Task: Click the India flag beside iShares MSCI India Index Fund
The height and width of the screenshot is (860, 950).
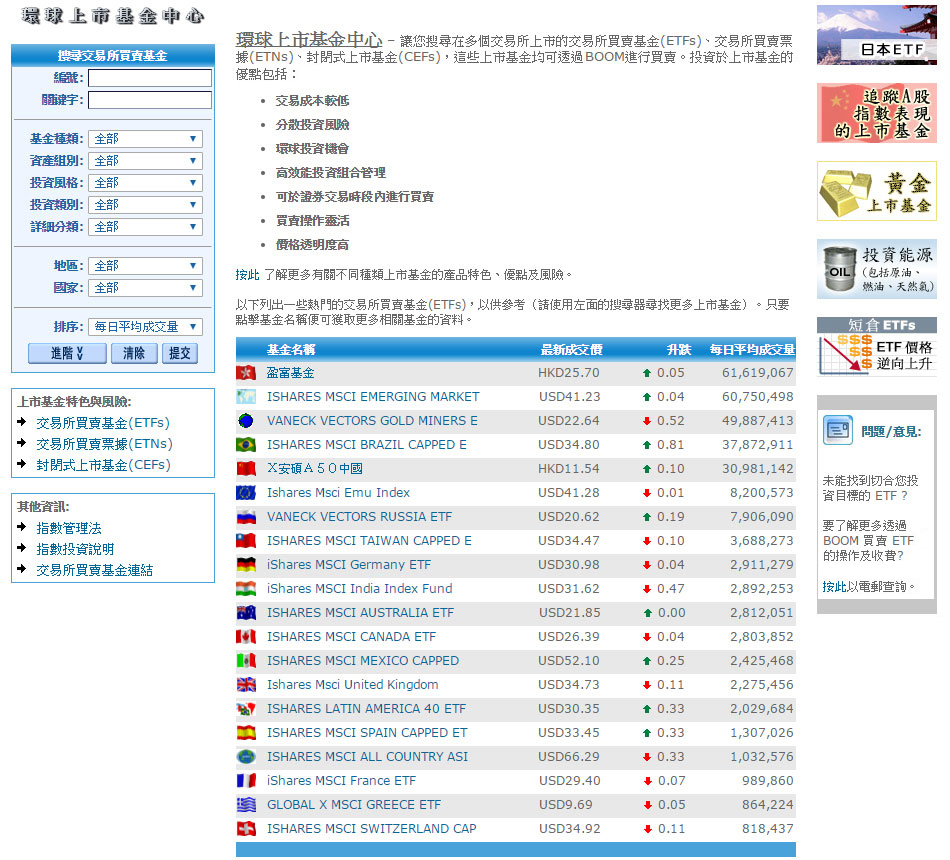Action: tap(246, 588)
